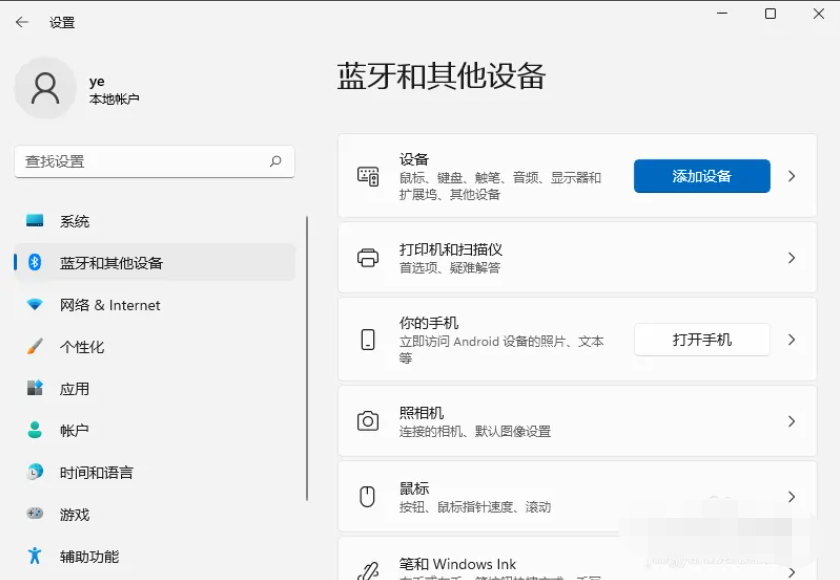Click the 系统 monitor icon
This screenshot has width=840, height=580.
pos(35,221)
